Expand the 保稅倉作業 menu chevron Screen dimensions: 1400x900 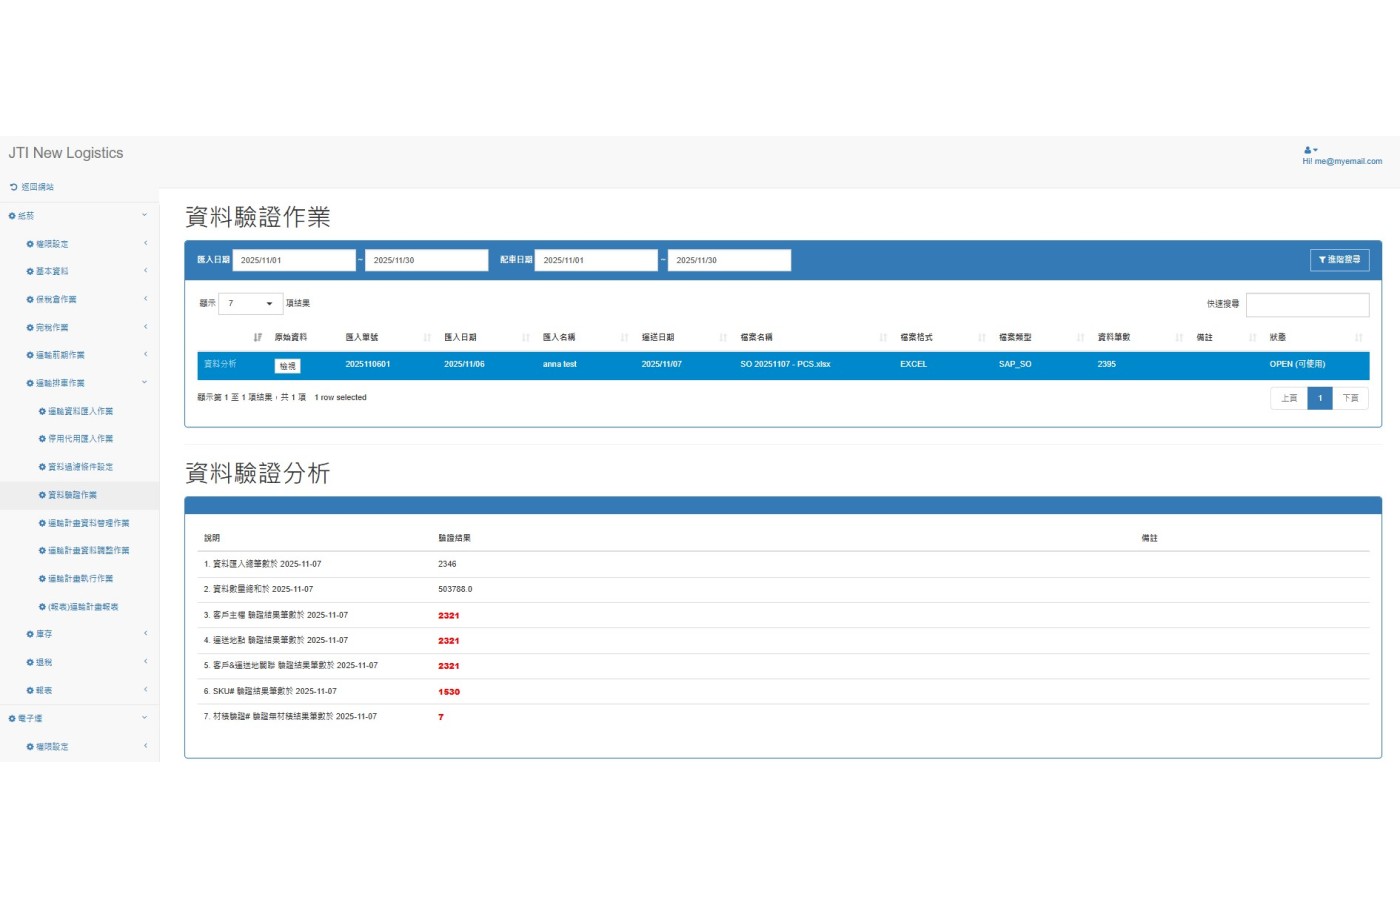point(145,299)
